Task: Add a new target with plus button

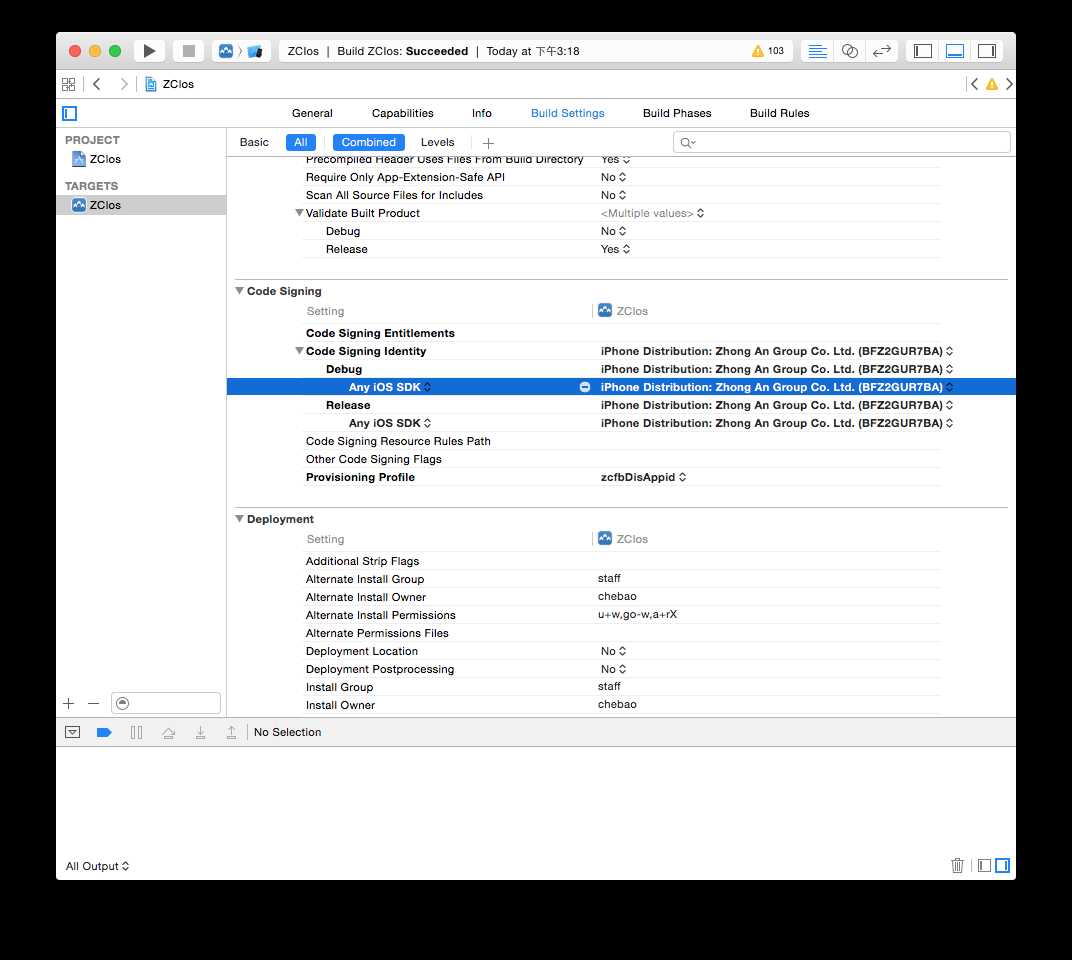Action: (x=68, y=703)
